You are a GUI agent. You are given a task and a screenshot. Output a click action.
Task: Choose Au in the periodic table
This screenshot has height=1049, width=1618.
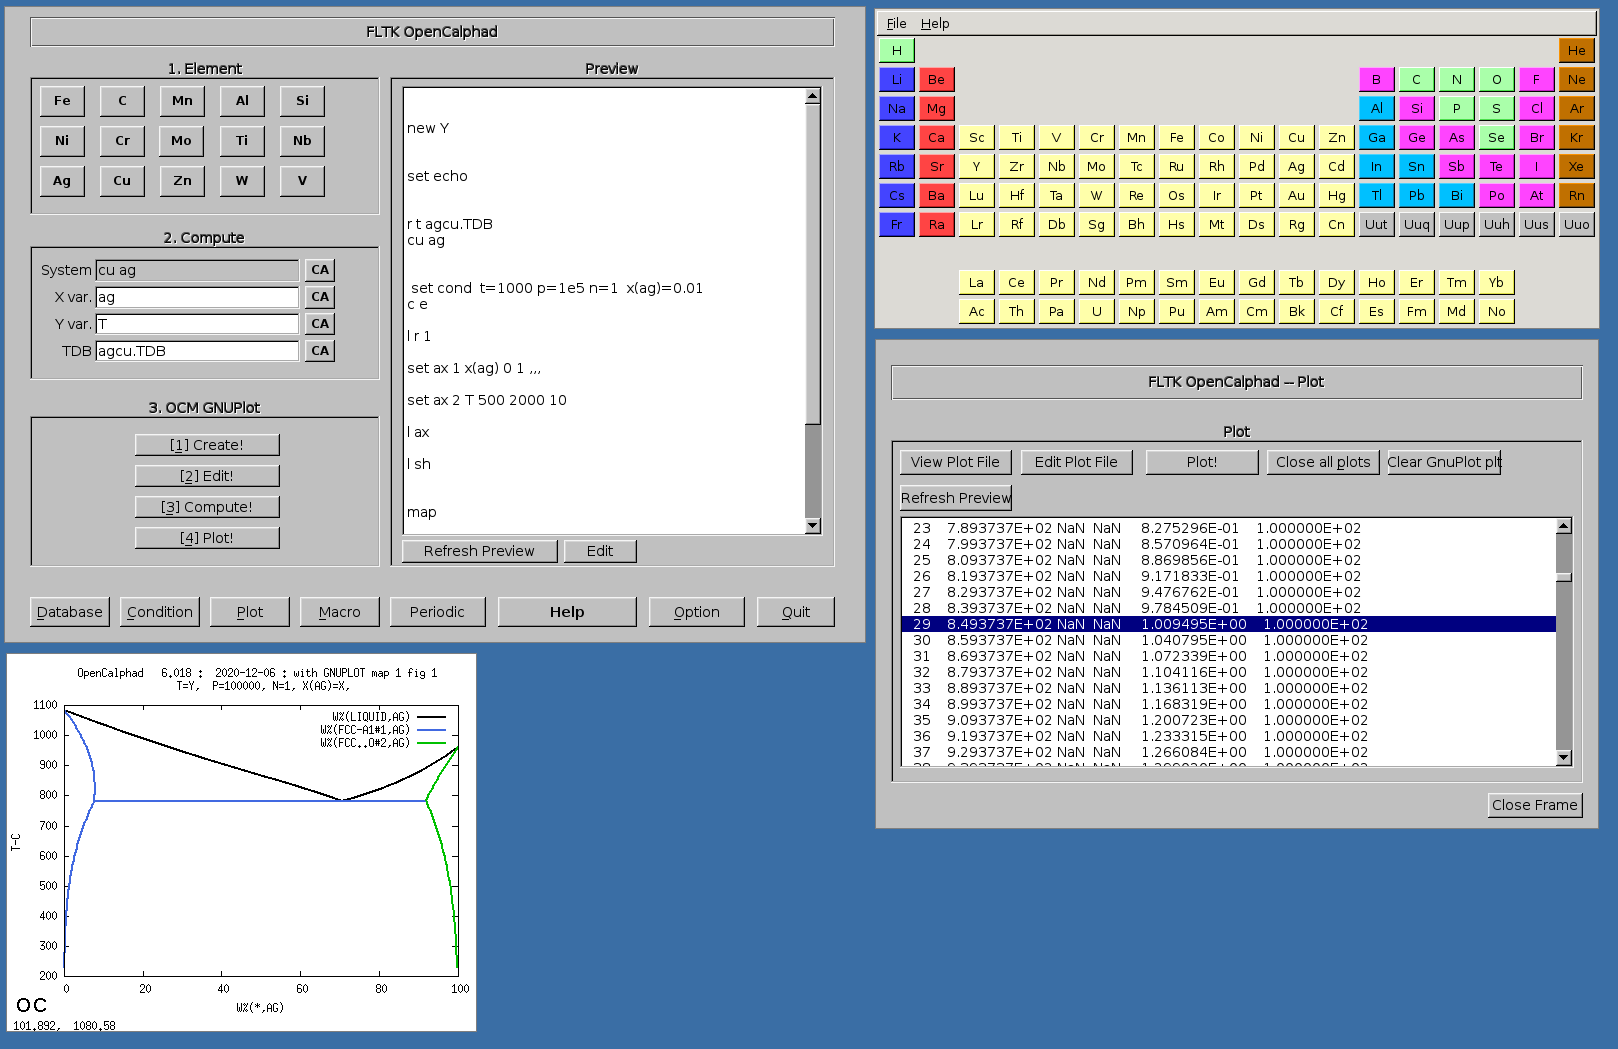coord(1297,196)
